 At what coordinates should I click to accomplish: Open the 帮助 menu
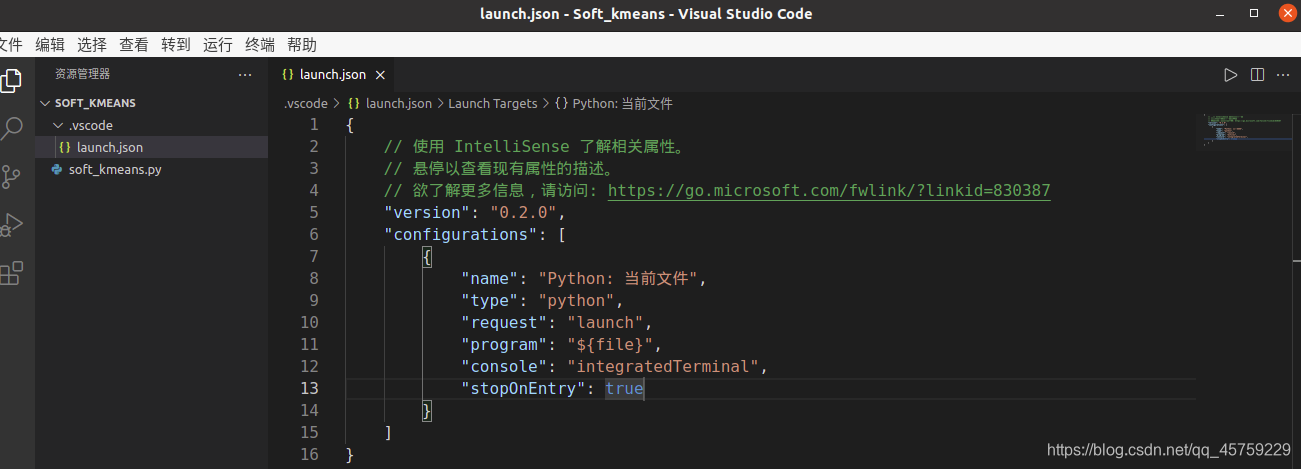(x=302, y=45)
